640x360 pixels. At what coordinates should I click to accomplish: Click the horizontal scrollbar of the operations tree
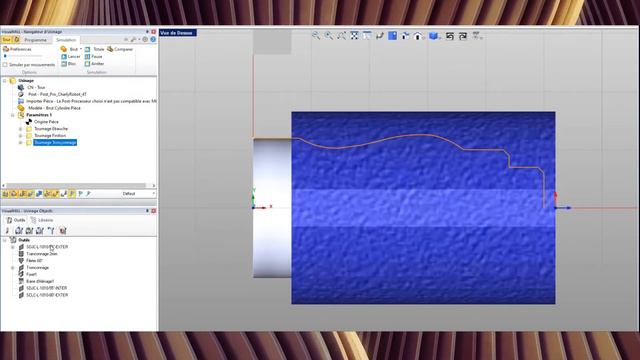click(x=76, y=185)
